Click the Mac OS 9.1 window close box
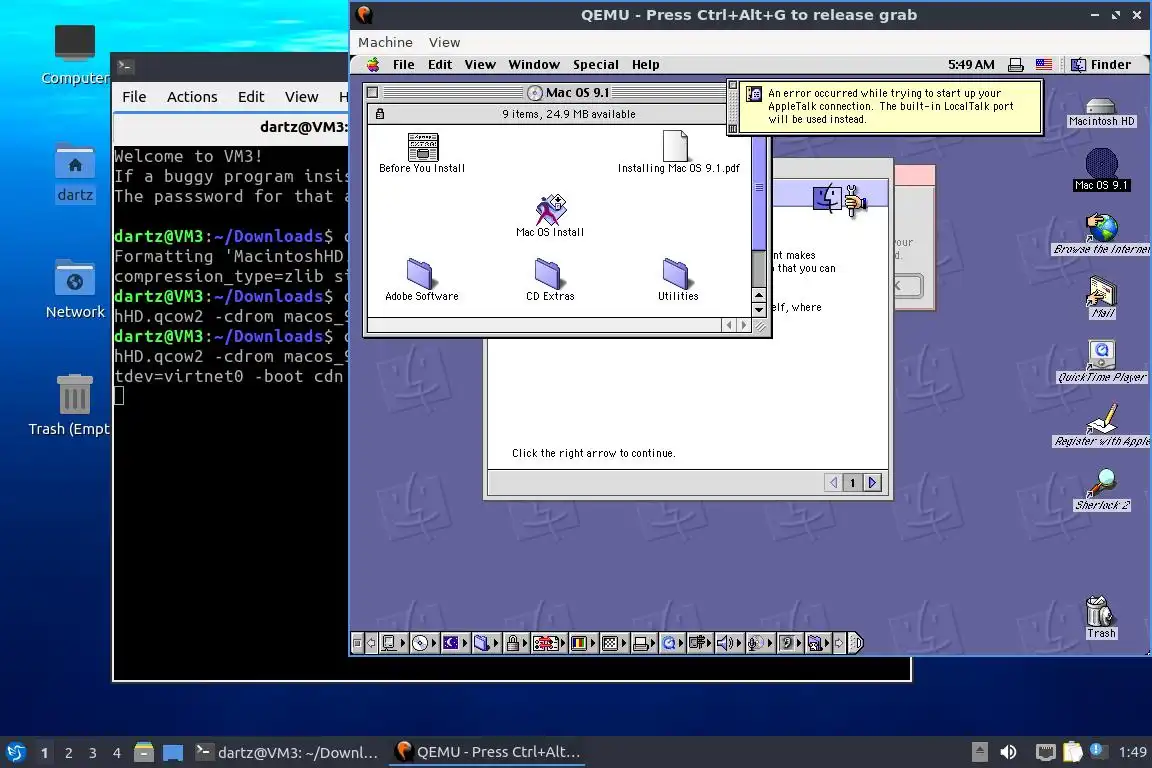Image resolution: width=1152 pixels, height=768 pixels. [x=372, y=93]
